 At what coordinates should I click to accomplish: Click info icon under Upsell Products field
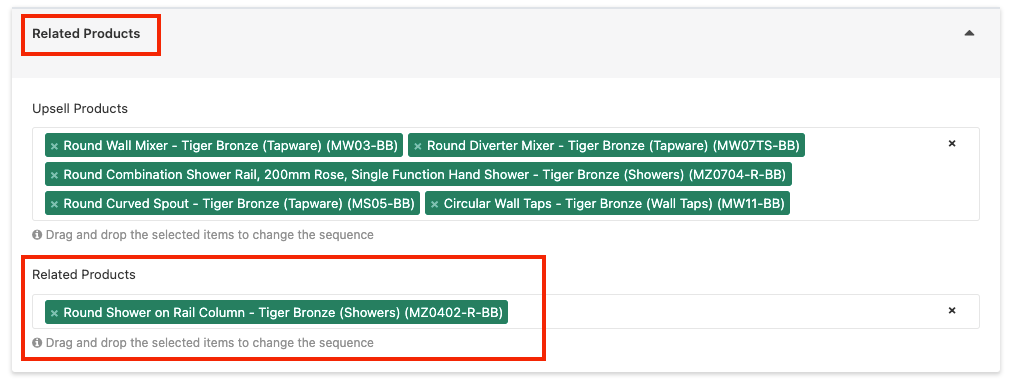[37, 235]
